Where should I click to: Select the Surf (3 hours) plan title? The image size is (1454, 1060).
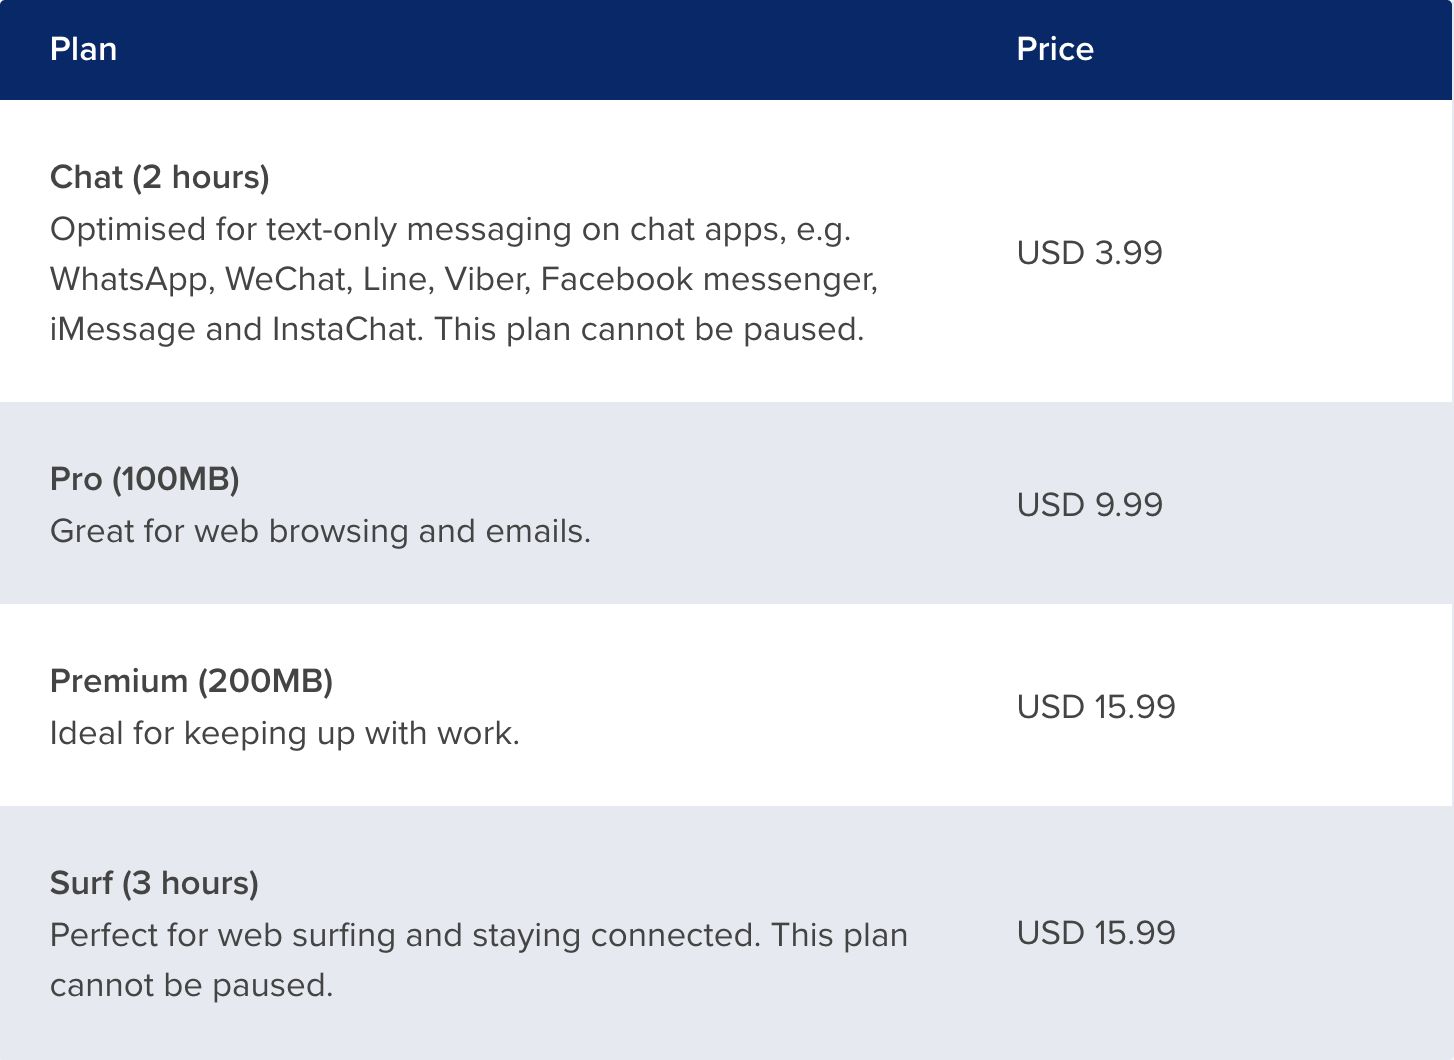coord(154,883)
